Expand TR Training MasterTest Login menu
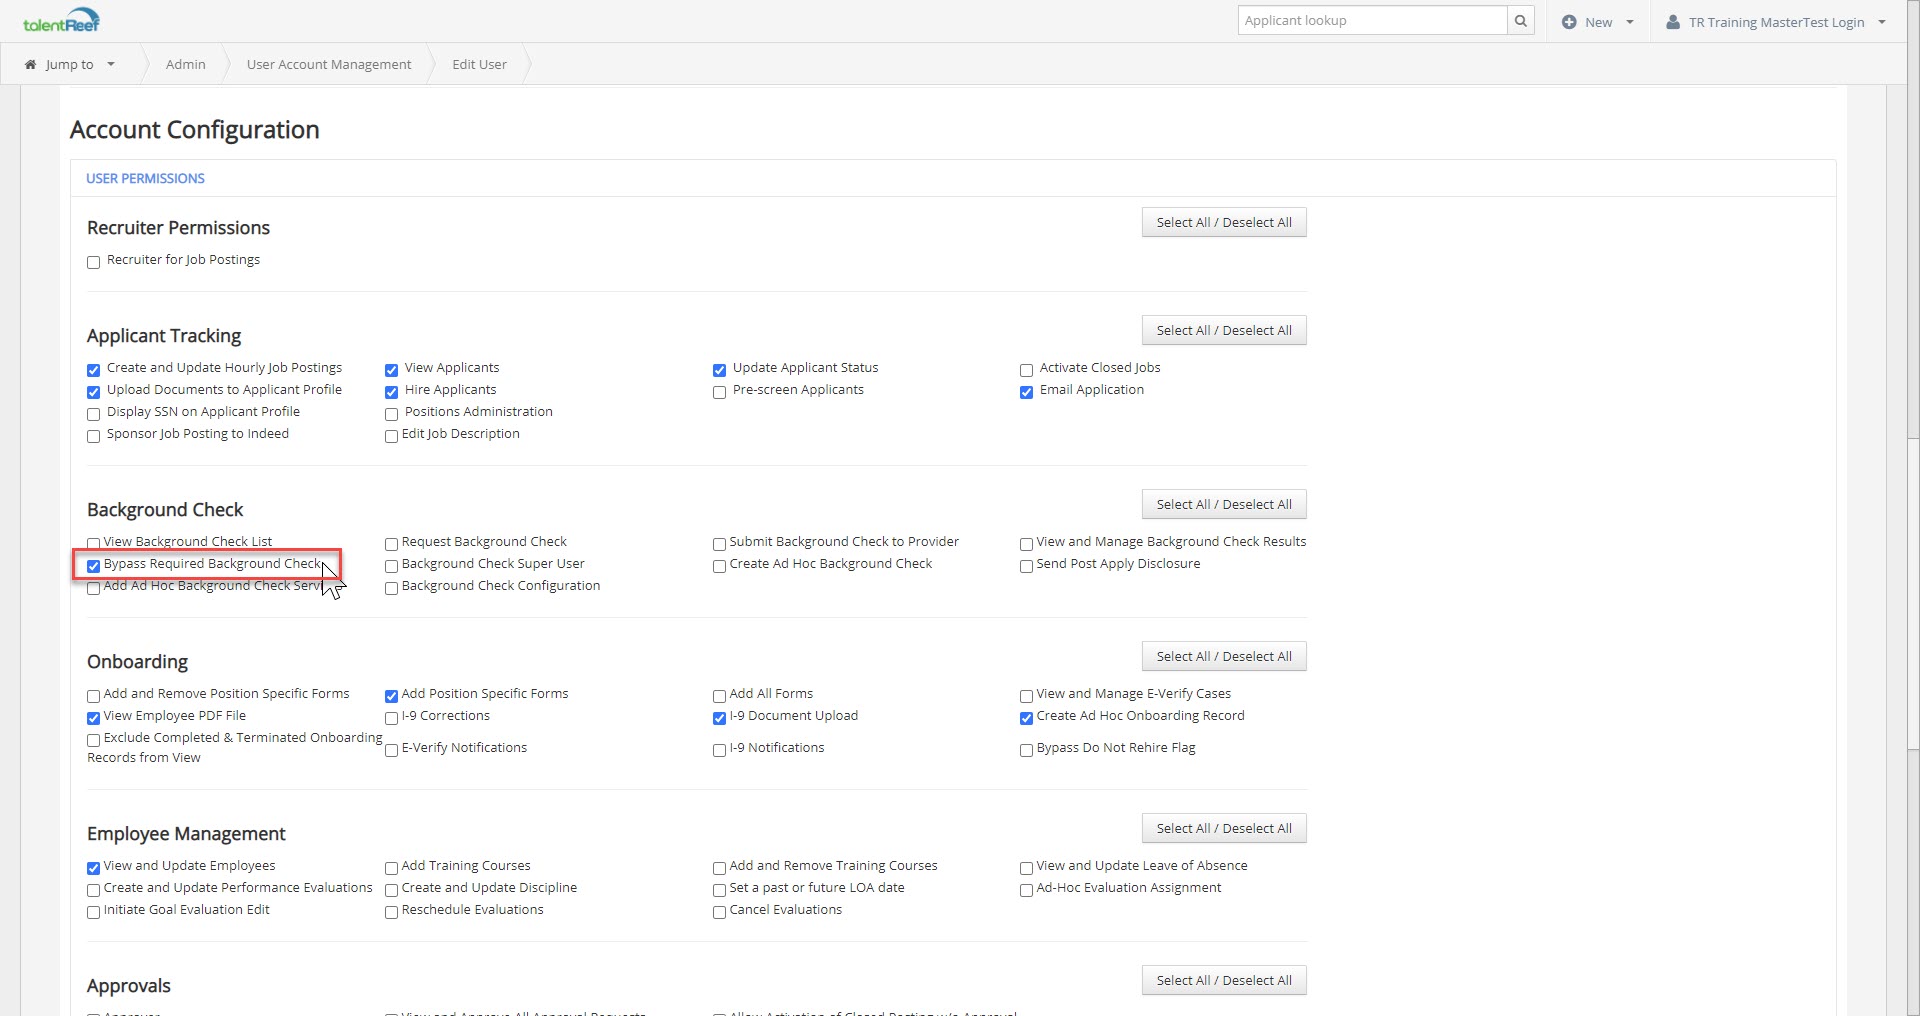This screenshot has width=1920, height=1016. (1776, 22)
